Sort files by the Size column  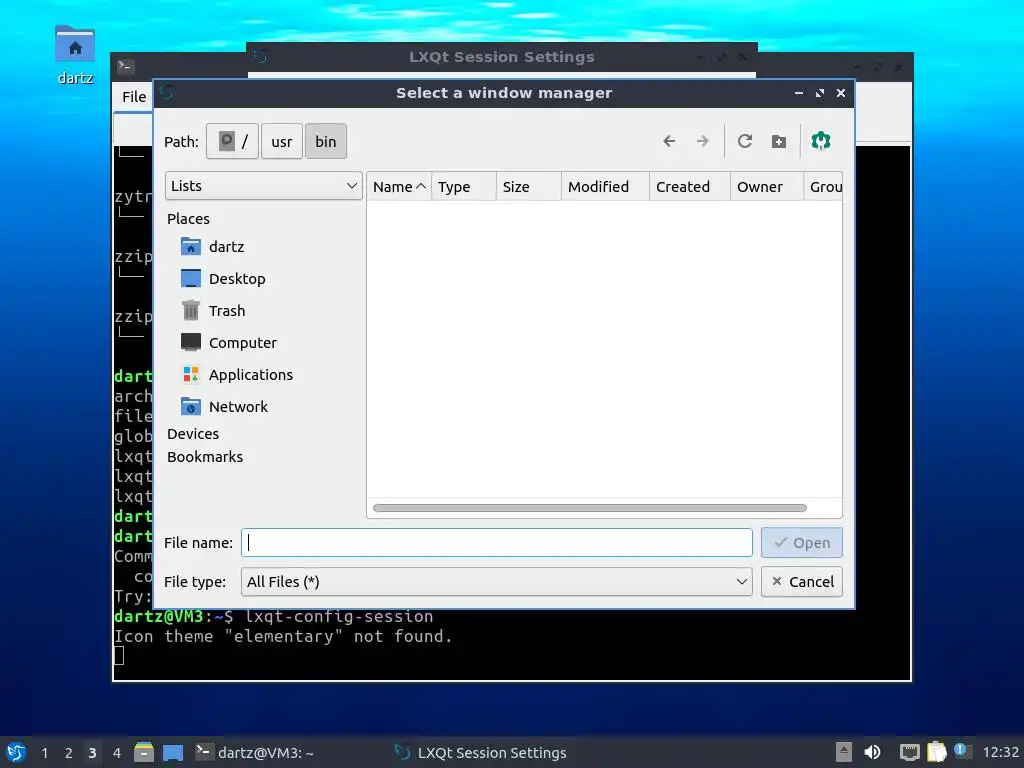point(528,187)
